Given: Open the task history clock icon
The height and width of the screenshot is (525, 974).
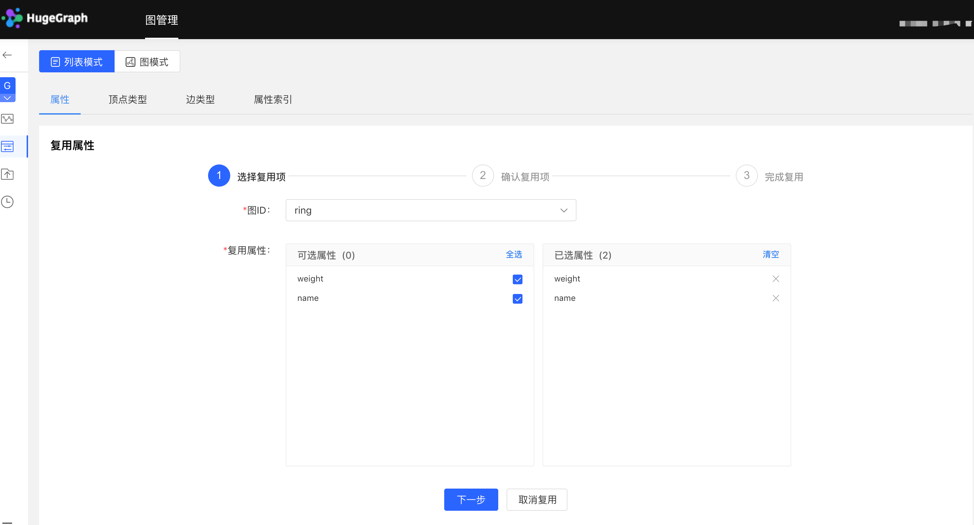Looking at the screenshot, I should (x=8, y=202).
